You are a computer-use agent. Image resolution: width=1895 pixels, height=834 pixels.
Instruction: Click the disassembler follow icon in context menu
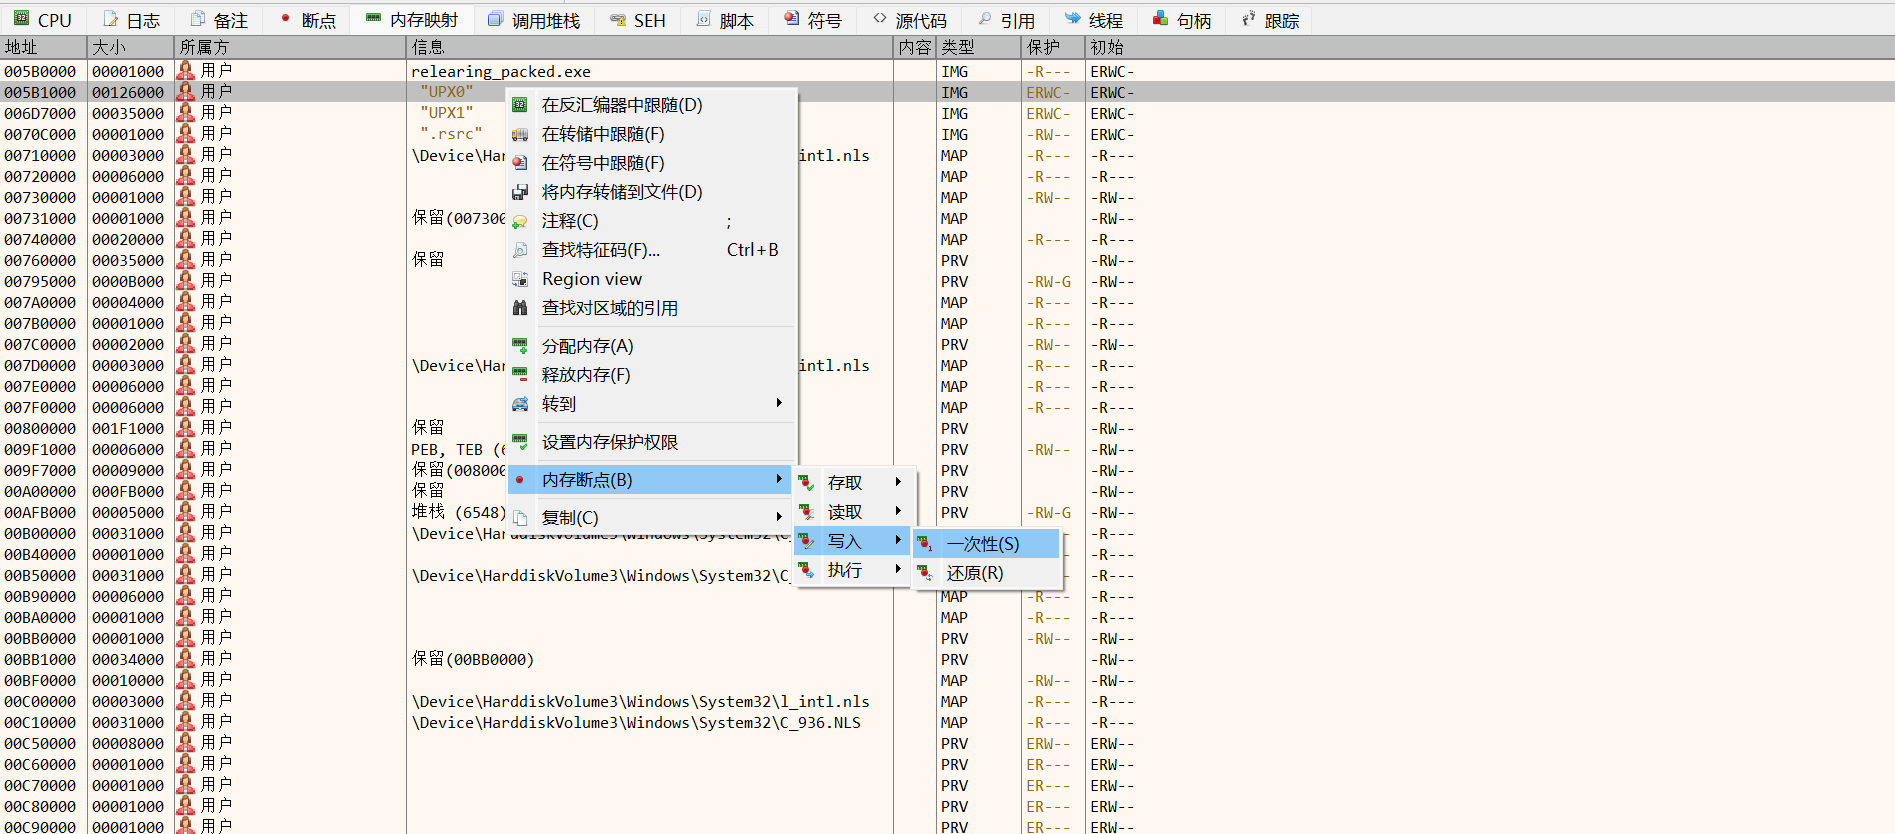pyautogui.click(x=520, y=105)
